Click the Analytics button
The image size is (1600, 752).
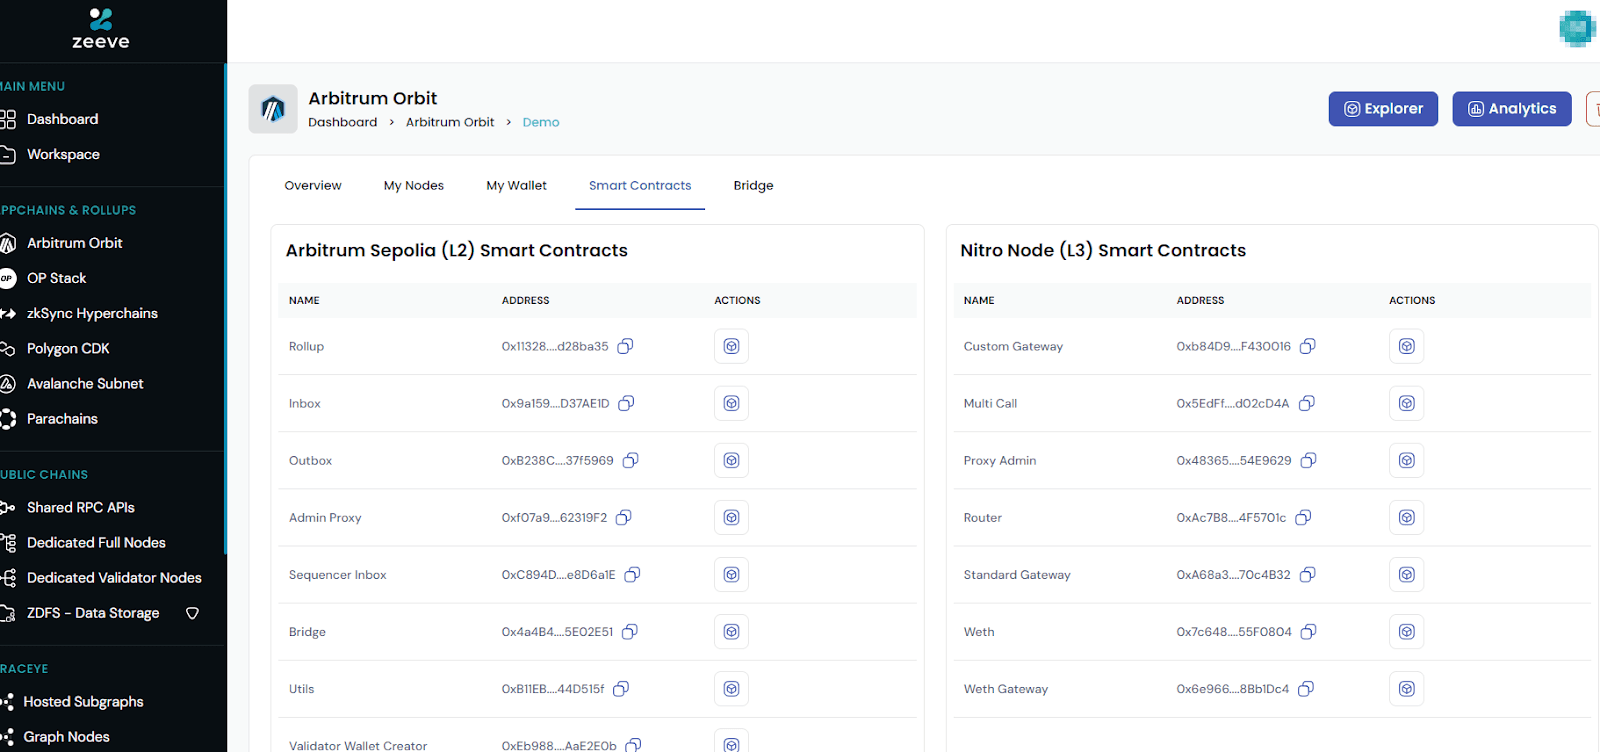click(1512, 109)
